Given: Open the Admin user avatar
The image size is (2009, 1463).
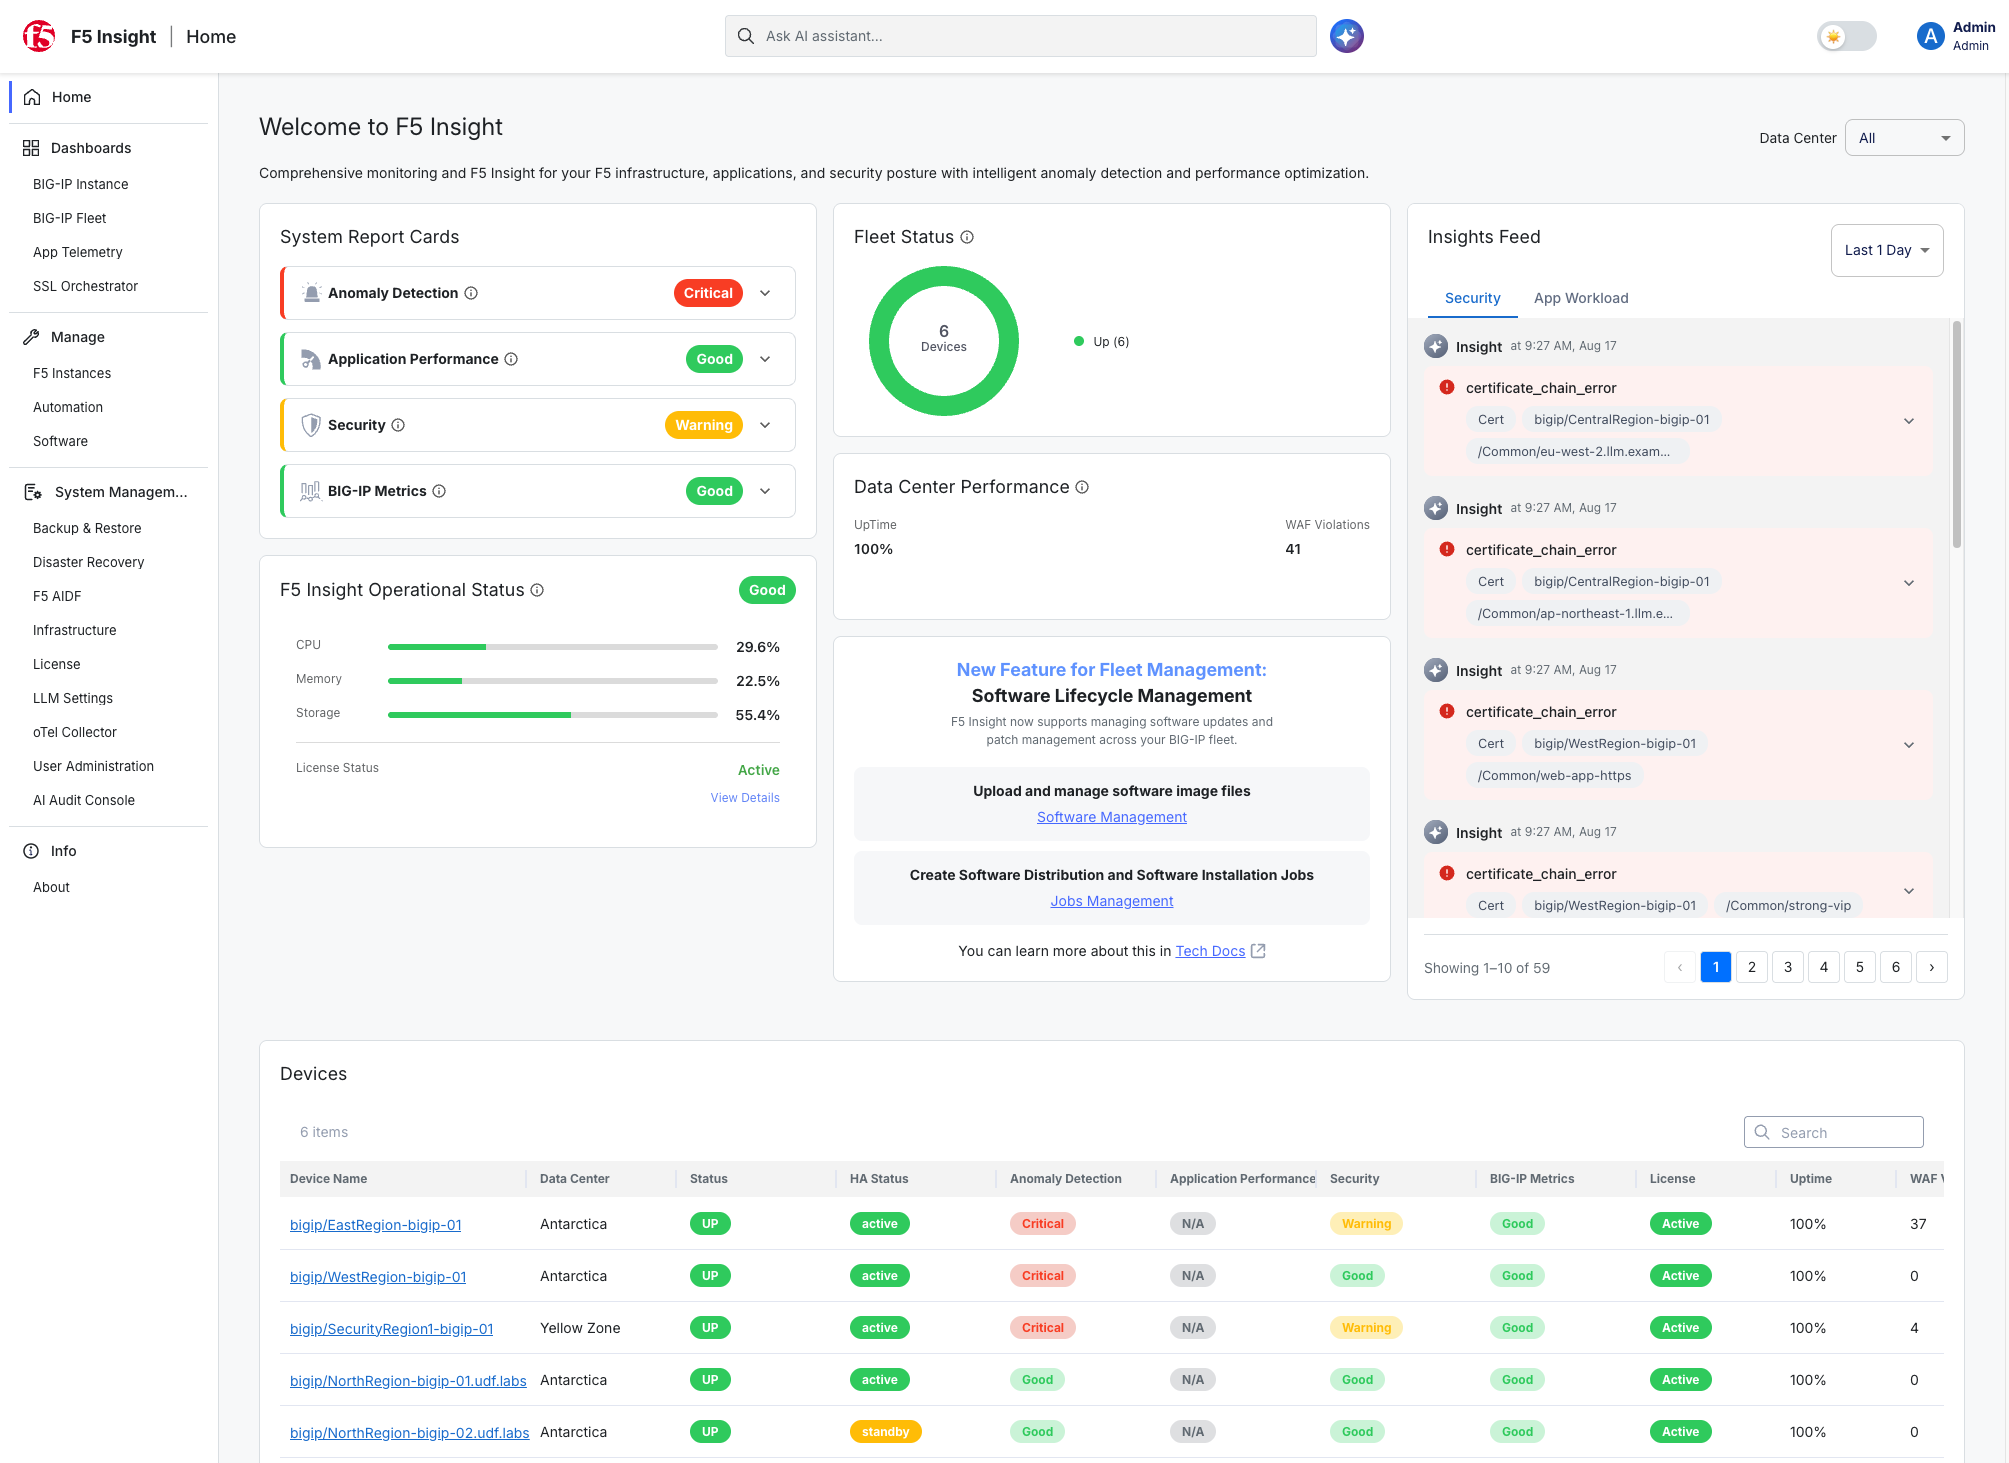Looking at the screenshot, I should click(x=1929, y=36).
